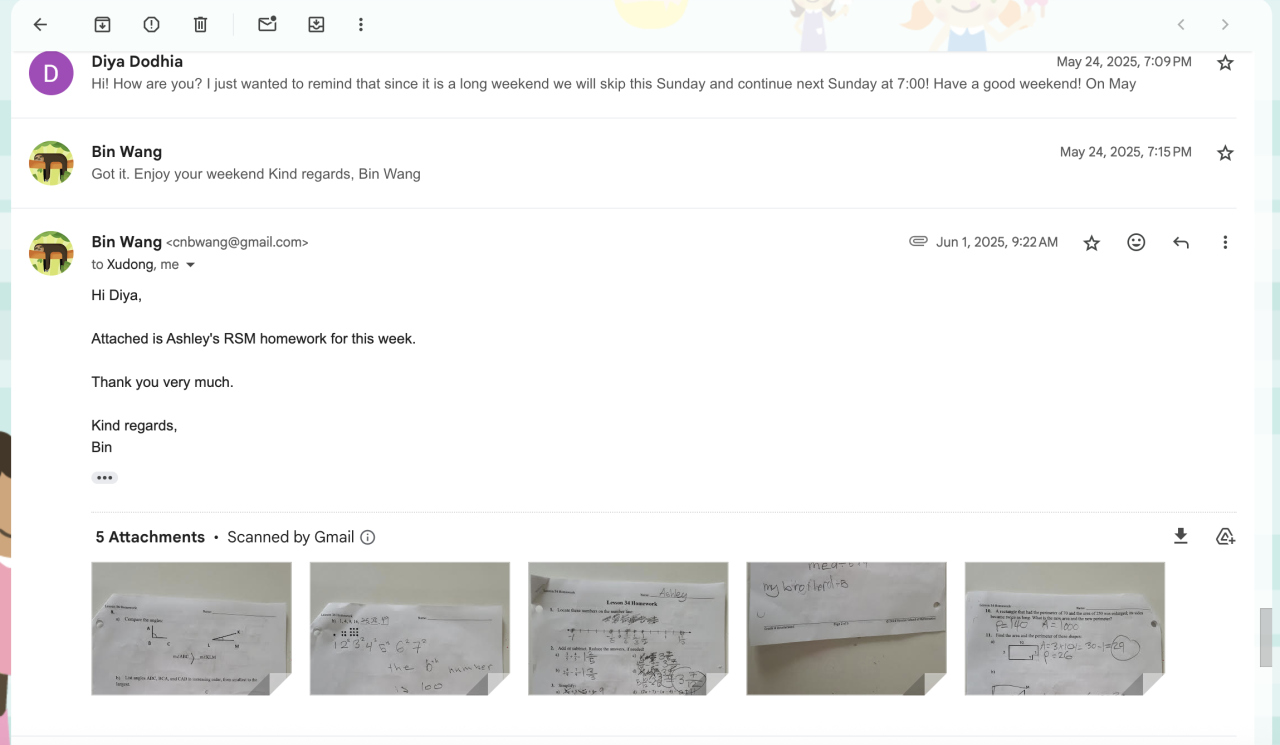
Task: Delete the conversation with trash icon
Action: (200, 25)
